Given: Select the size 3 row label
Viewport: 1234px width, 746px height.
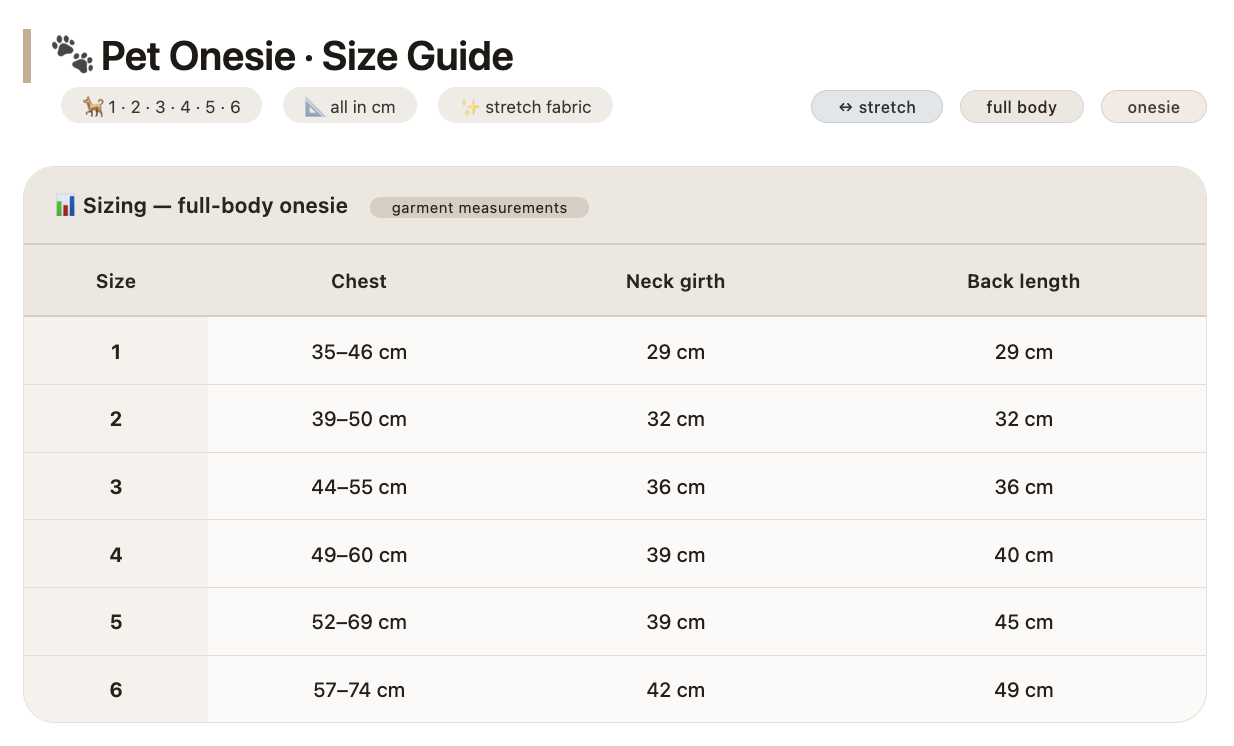Looking at the screenshot, I should click(116, 487).
